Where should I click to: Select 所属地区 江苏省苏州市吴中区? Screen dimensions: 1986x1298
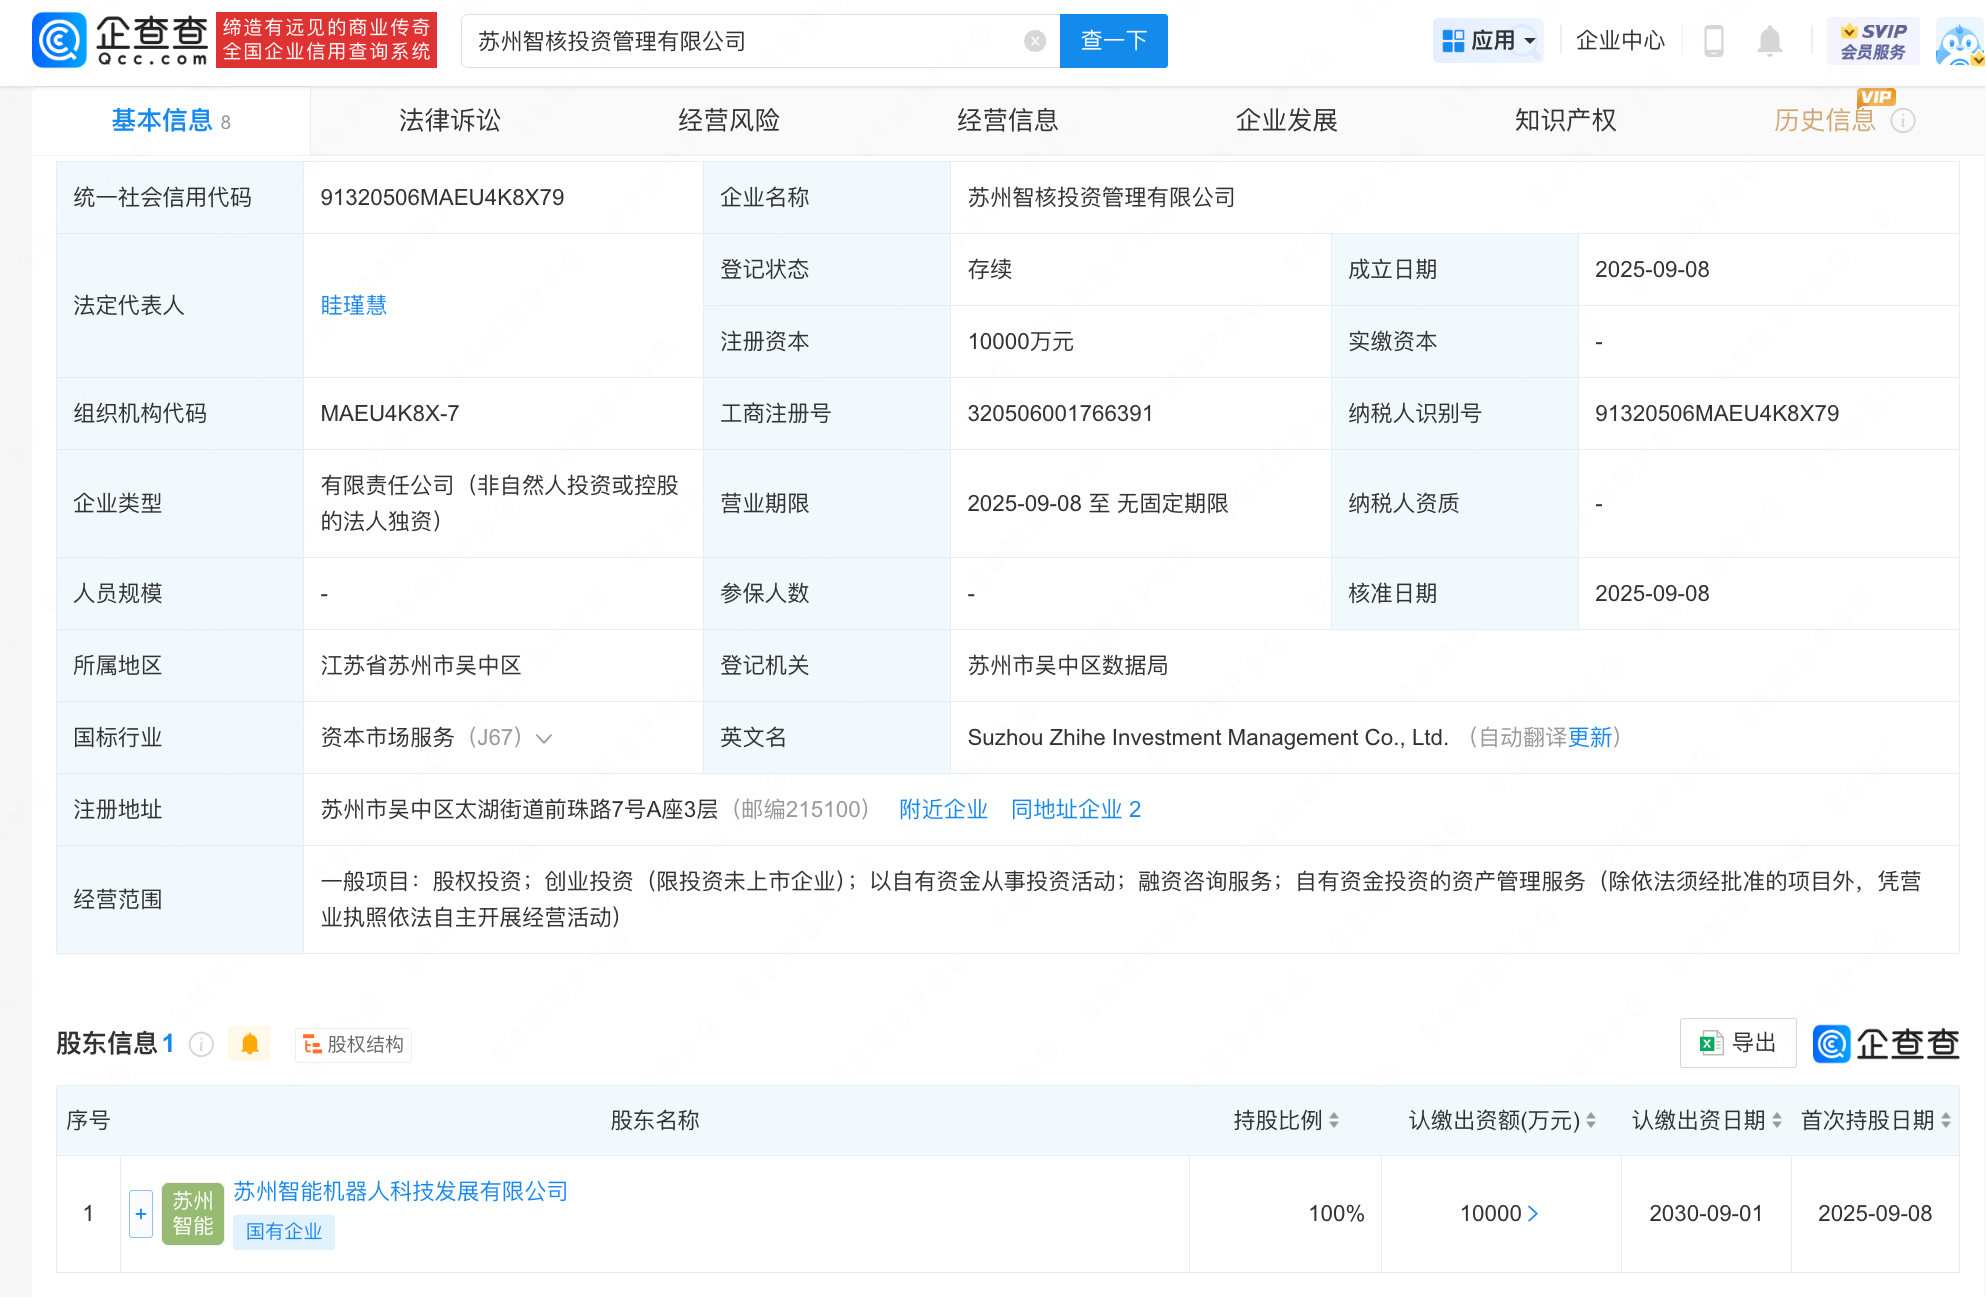tap(420, 666)
